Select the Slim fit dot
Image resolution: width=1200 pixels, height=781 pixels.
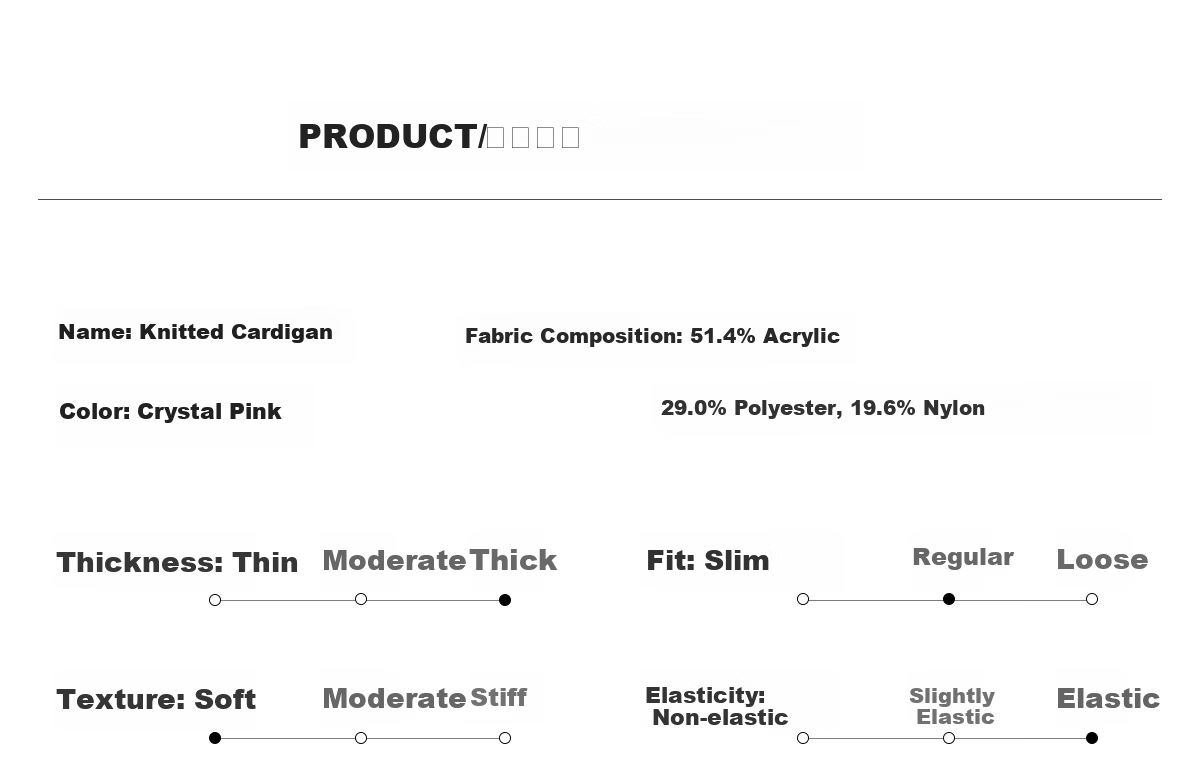(x=803, y=599)
